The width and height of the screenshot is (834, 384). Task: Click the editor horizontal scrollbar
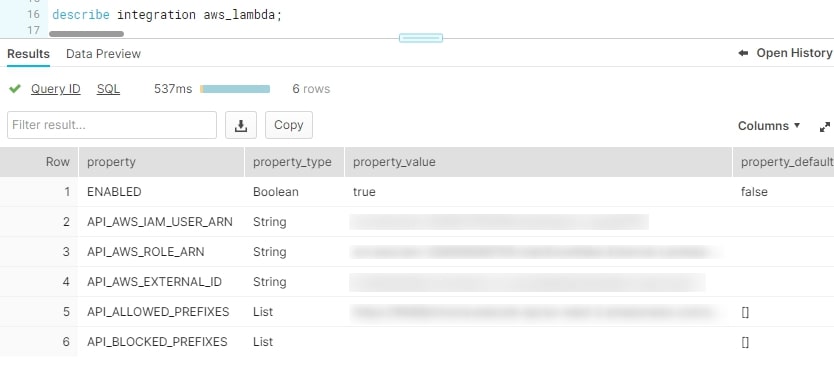(x=86, y=34)
